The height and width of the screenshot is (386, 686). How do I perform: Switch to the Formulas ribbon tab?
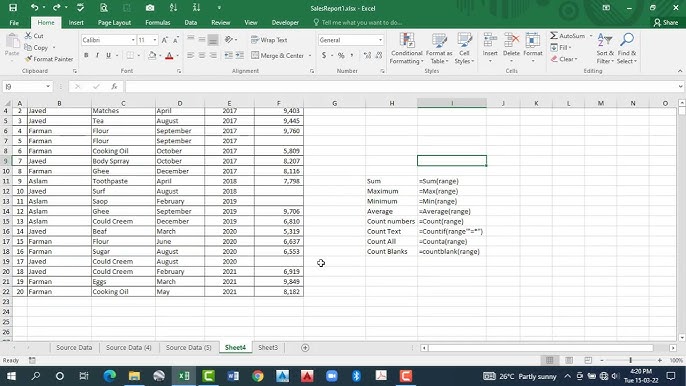point(158,22)
